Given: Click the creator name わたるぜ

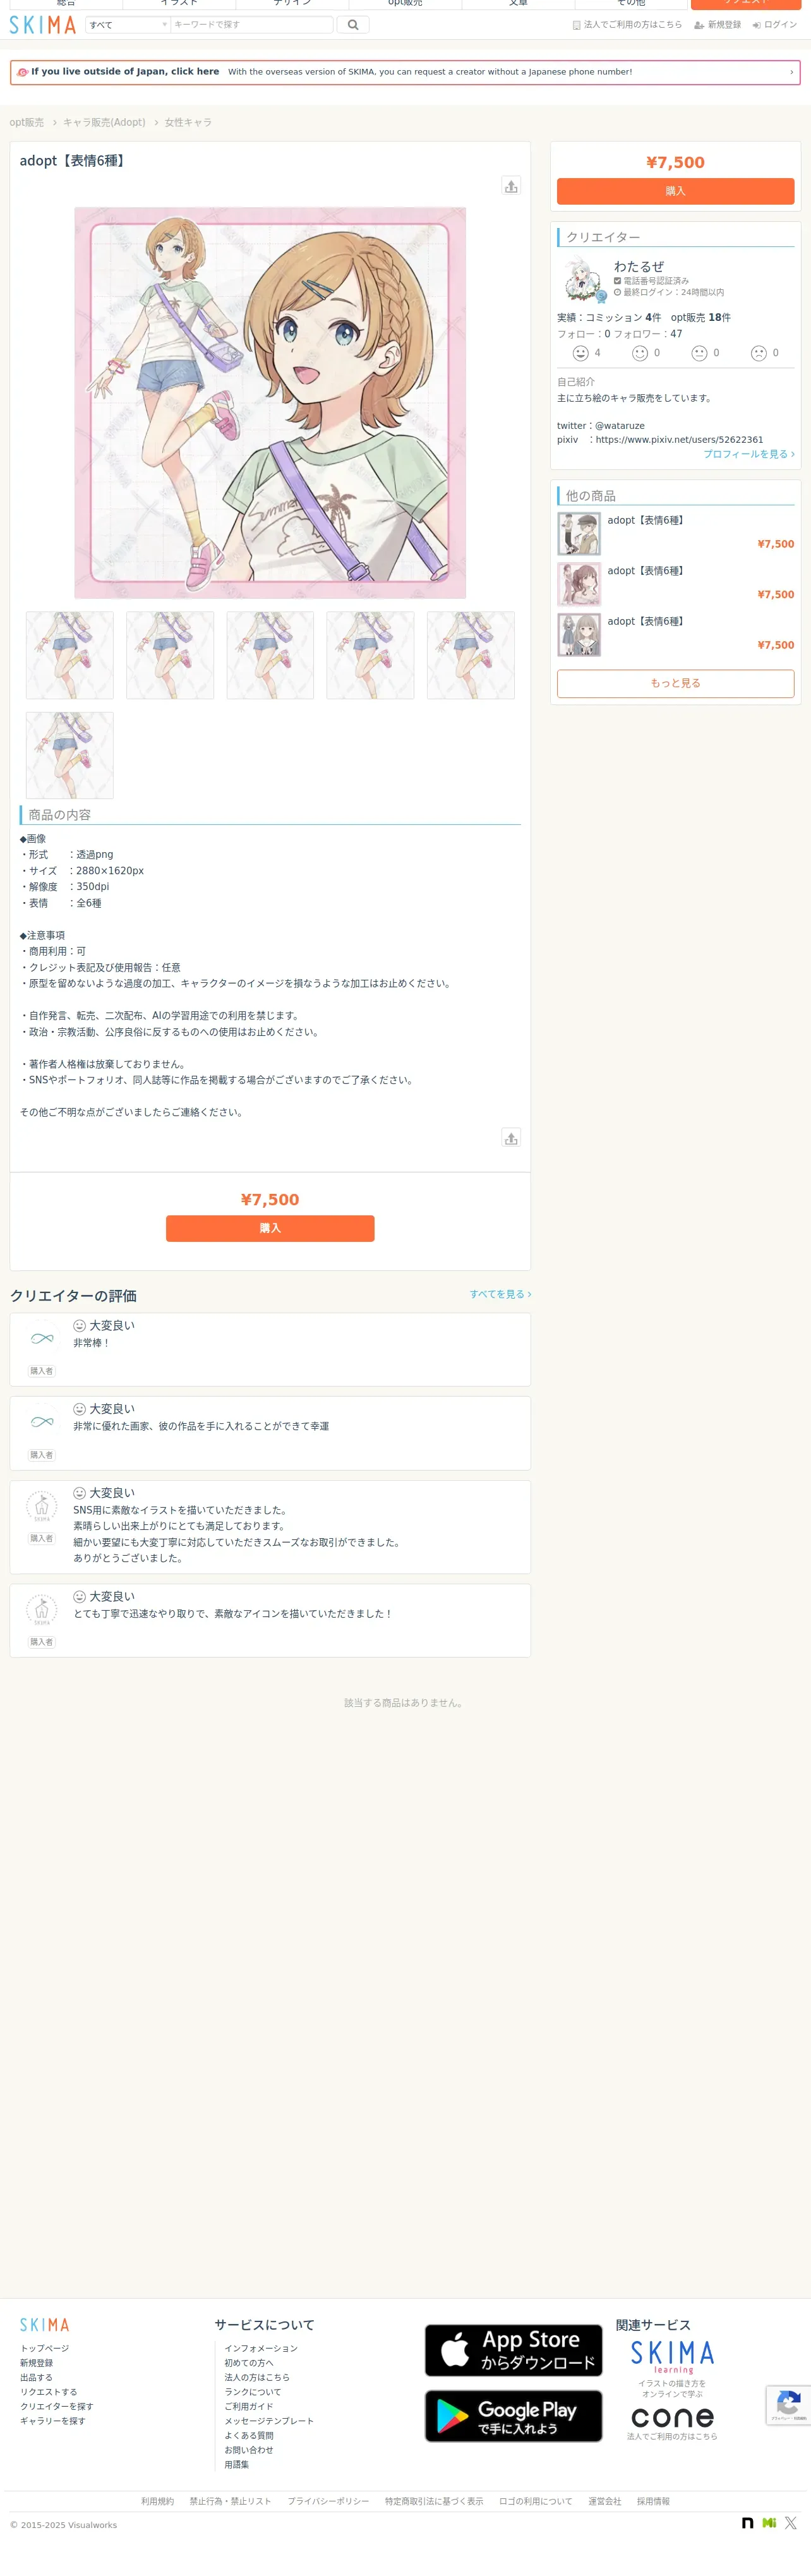Looking at the screenshot, I should [x=639, y=266].
